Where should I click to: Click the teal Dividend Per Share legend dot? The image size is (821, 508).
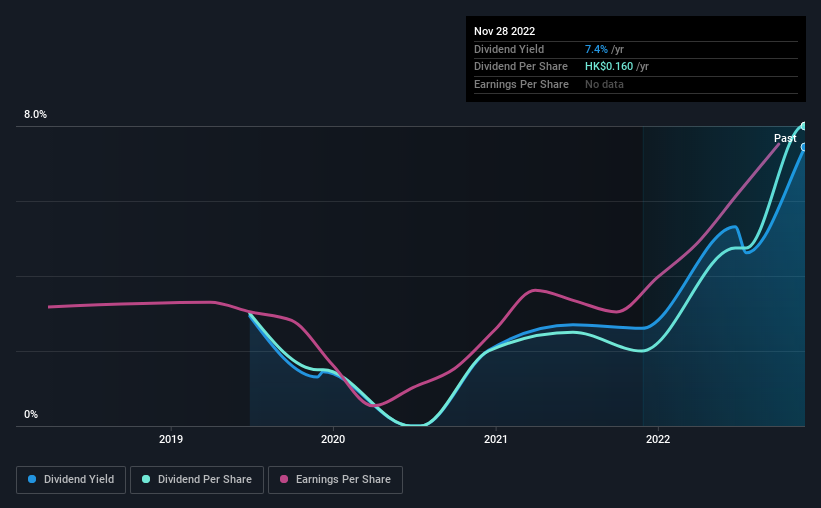tap(146, 479)
